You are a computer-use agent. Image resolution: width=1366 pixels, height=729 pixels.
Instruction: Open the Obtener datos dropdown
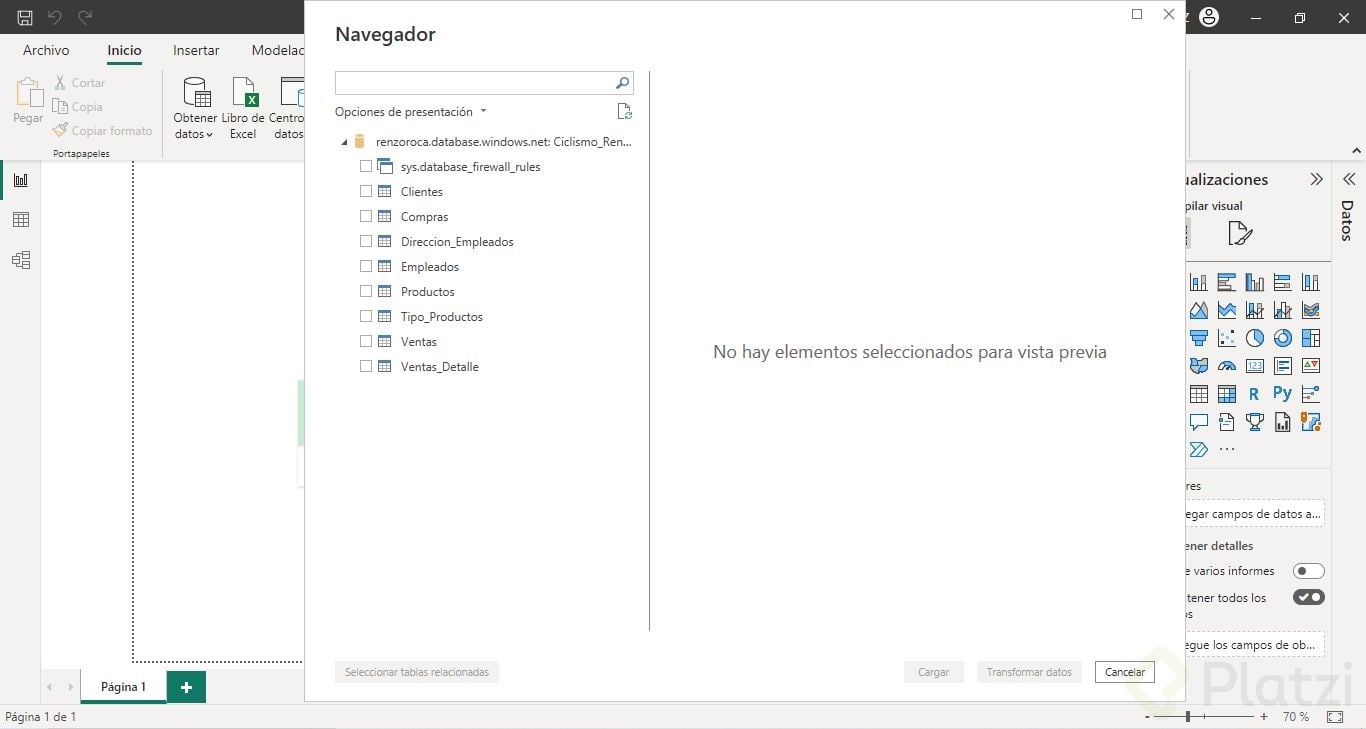[x=194, y=108]
